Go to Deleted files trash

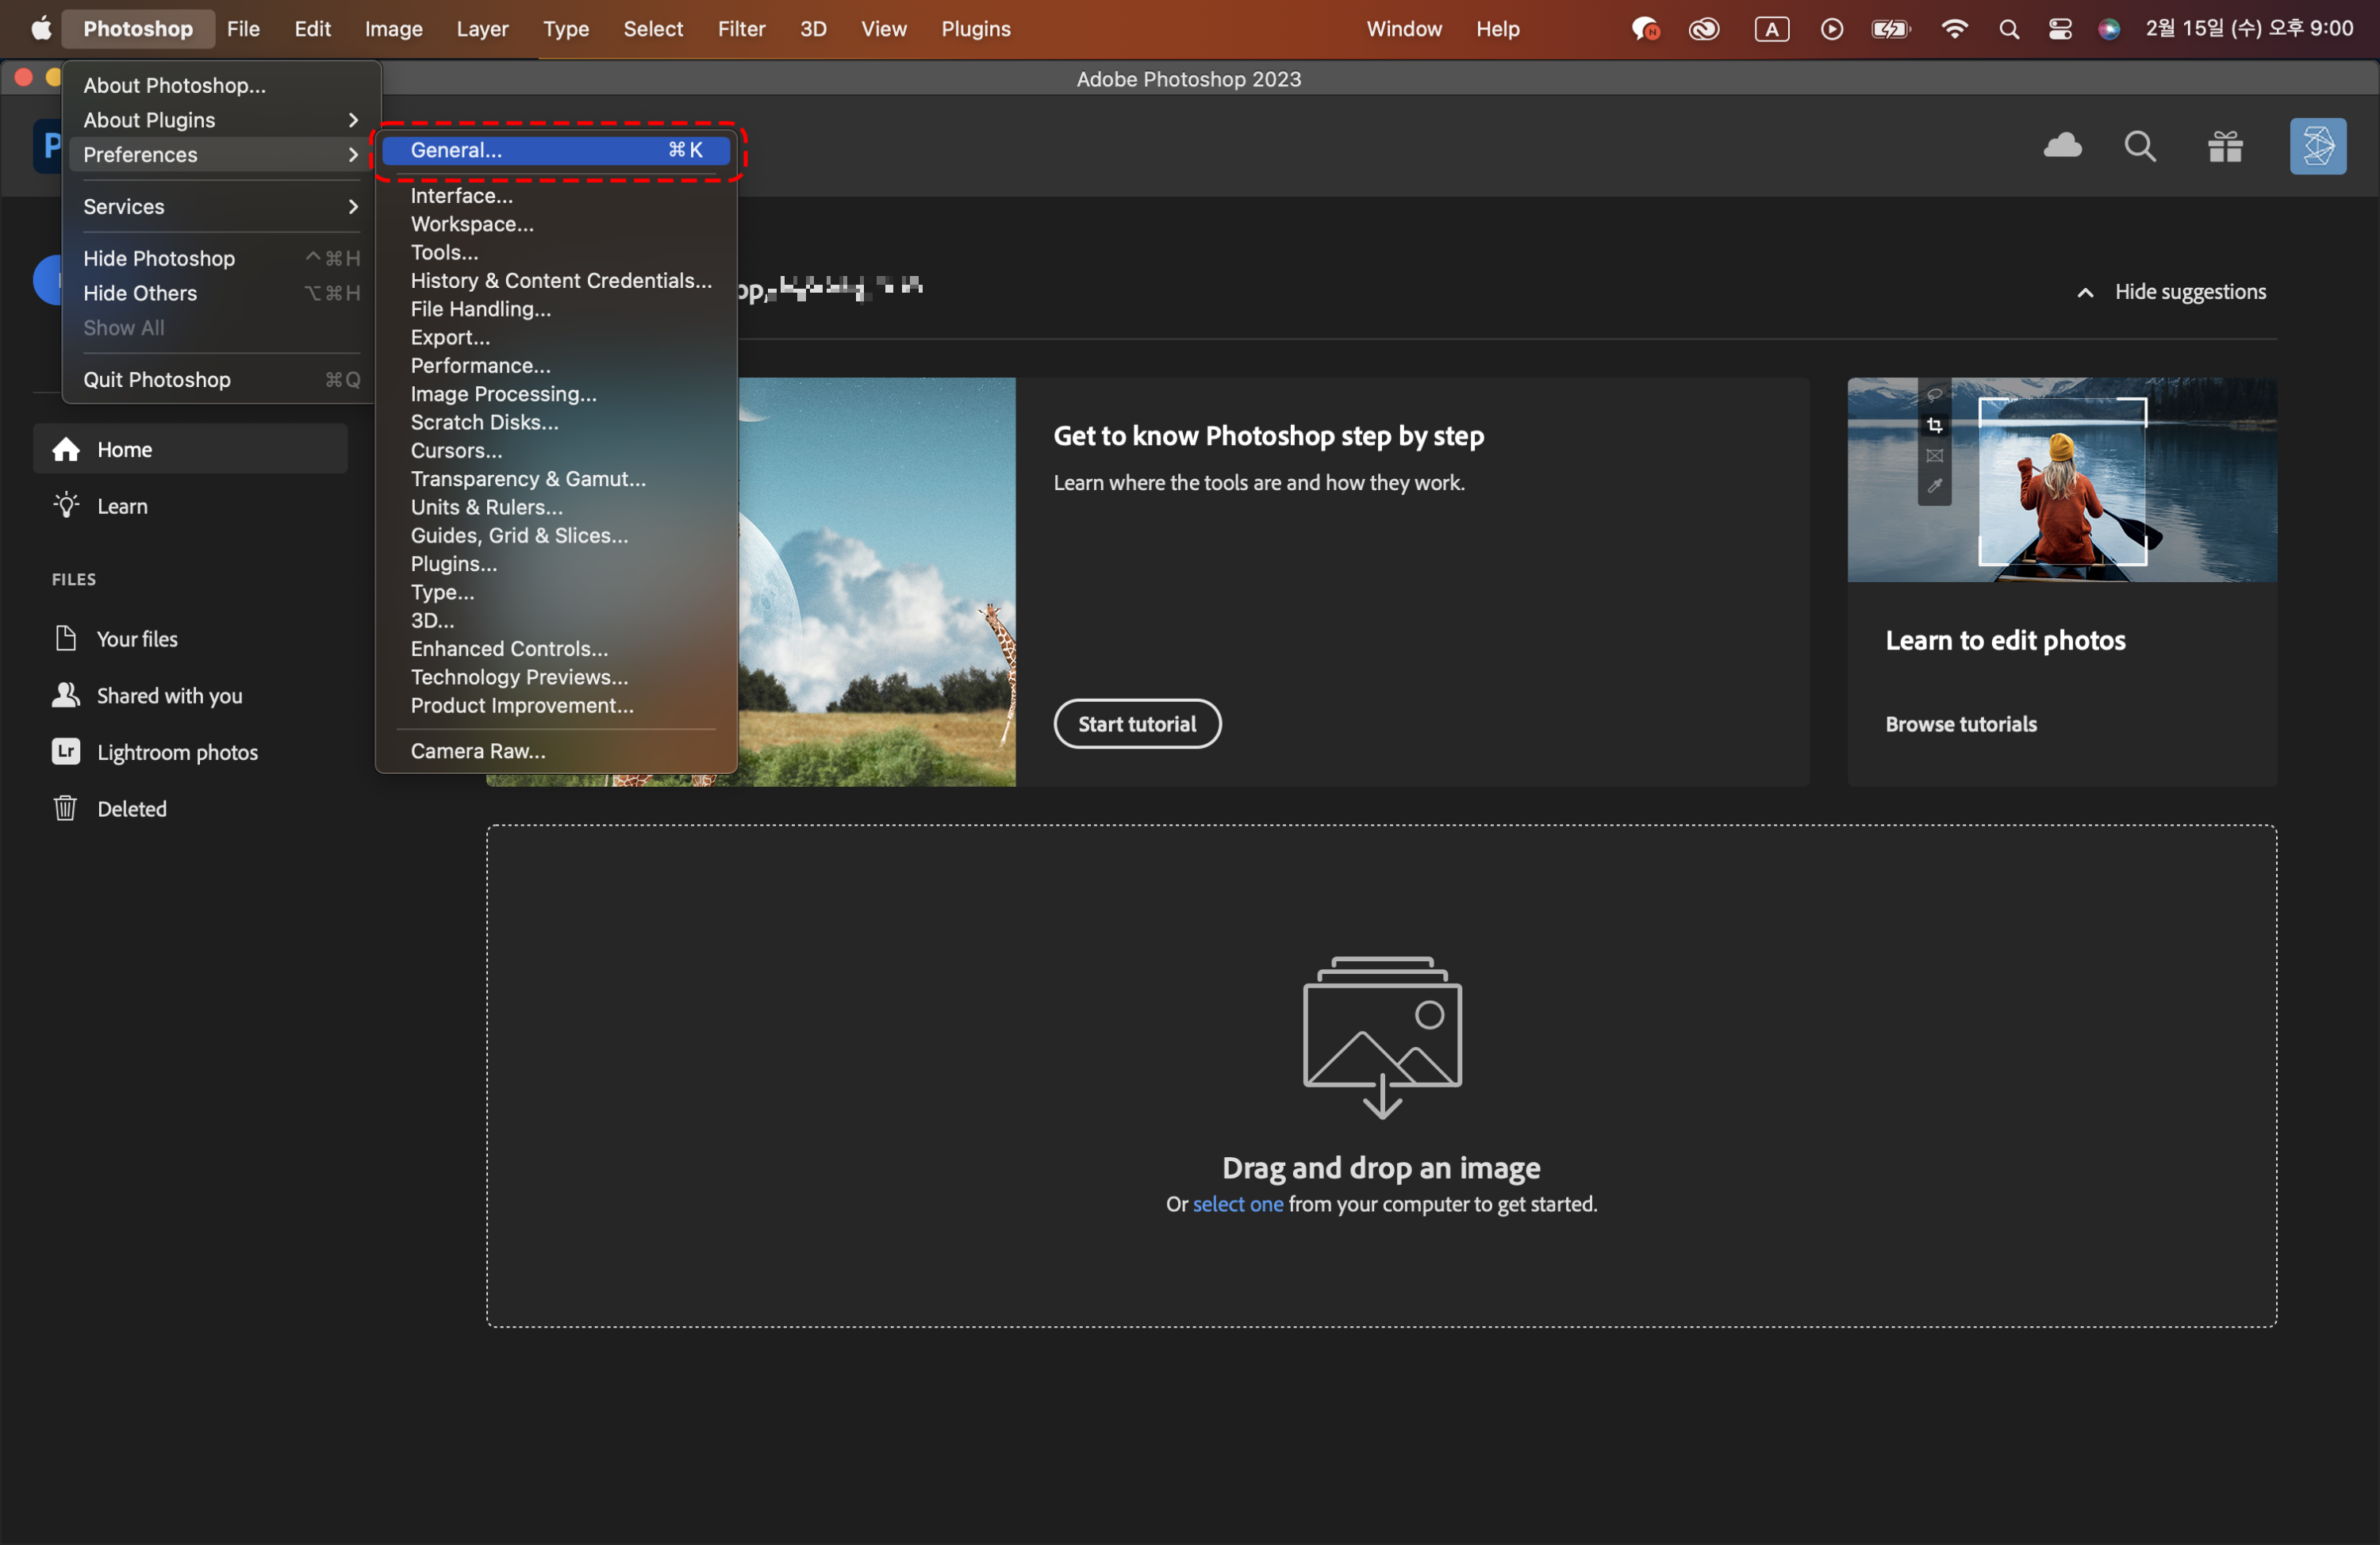click(x=131, y=809)
